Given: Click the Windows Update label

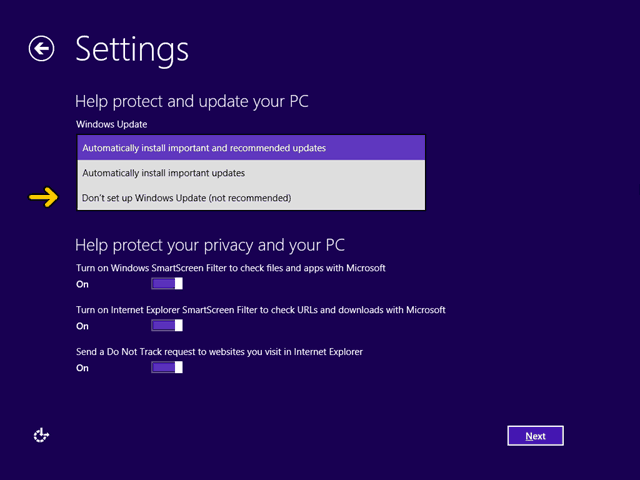Looking at the screenshot, I should (x=111, y=124).
